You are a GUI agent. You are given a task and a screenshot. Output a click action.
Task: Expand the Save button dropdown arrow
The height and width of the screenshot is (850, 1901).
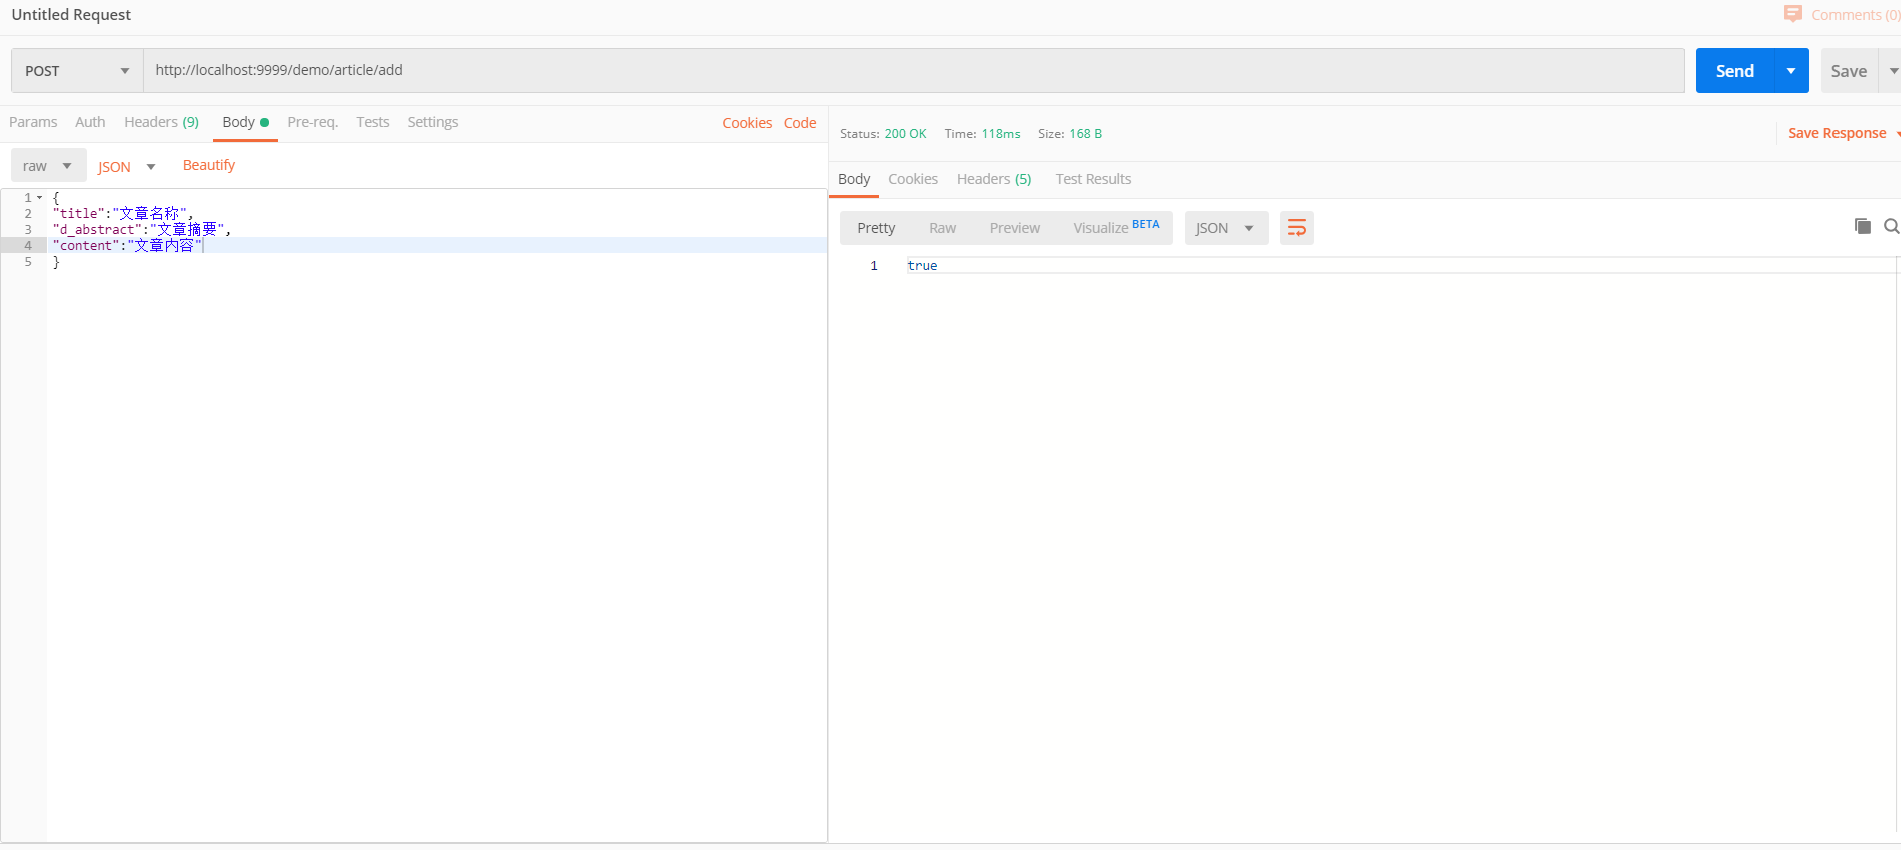(1893, 71)
